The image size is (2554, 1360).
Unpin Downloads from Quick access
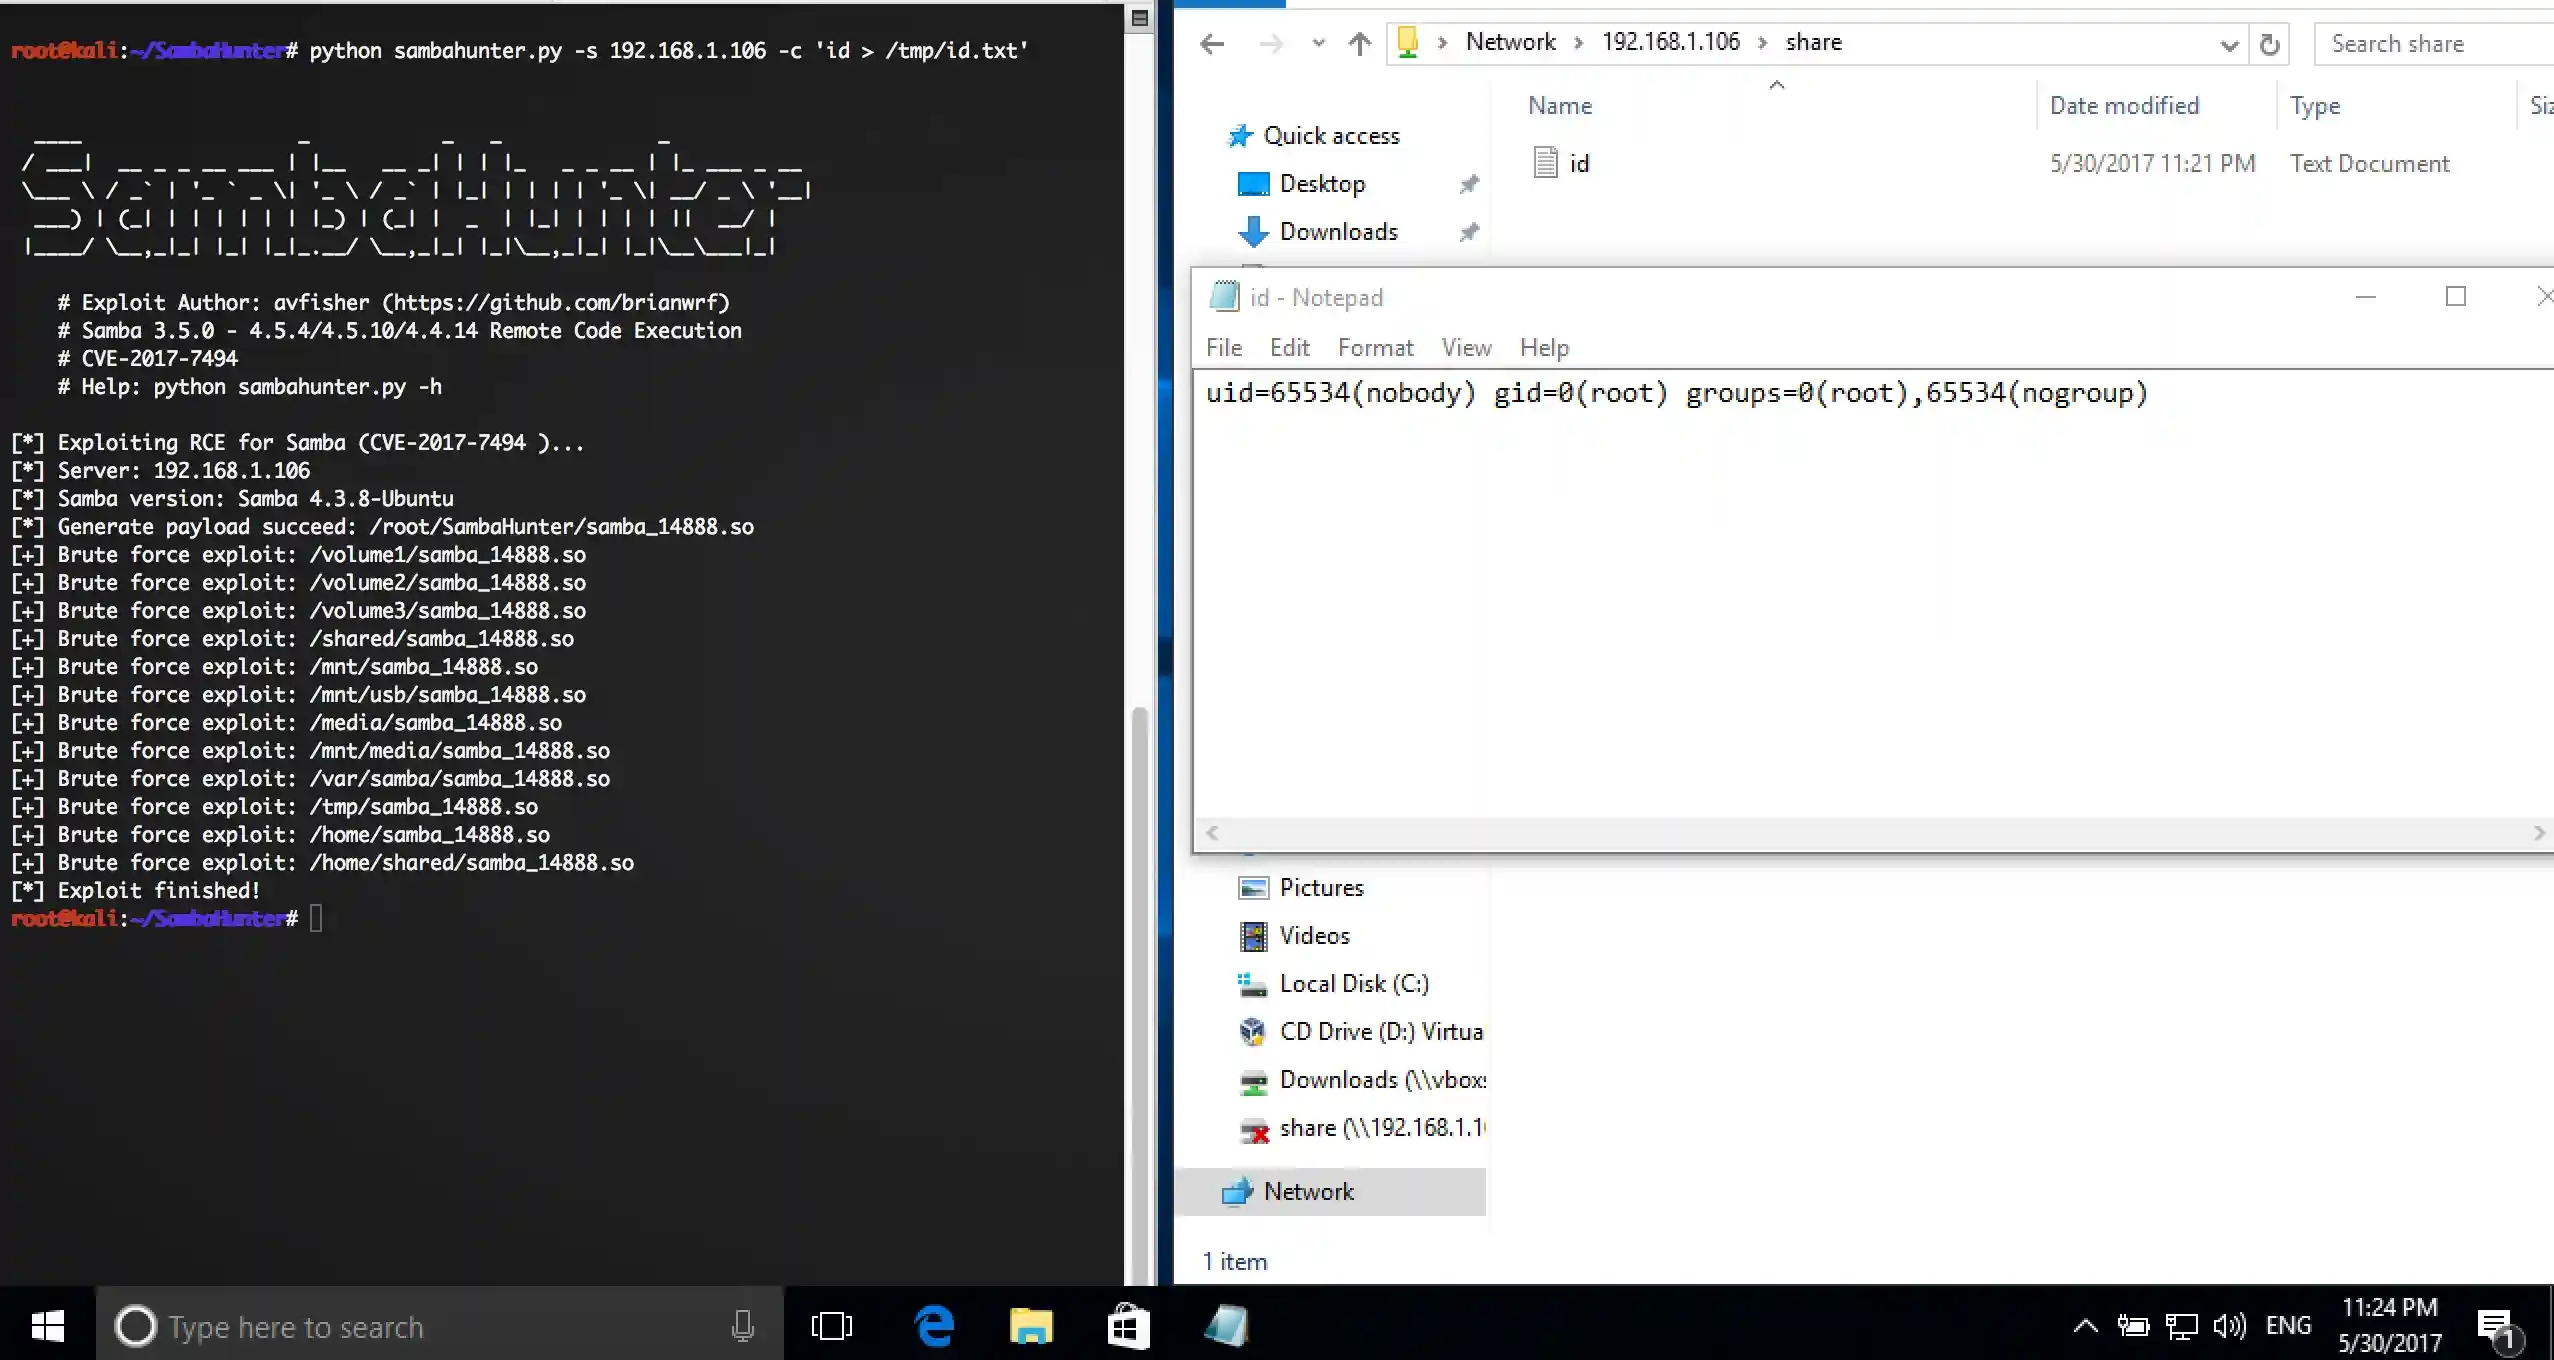click(x=1468, y=232)
